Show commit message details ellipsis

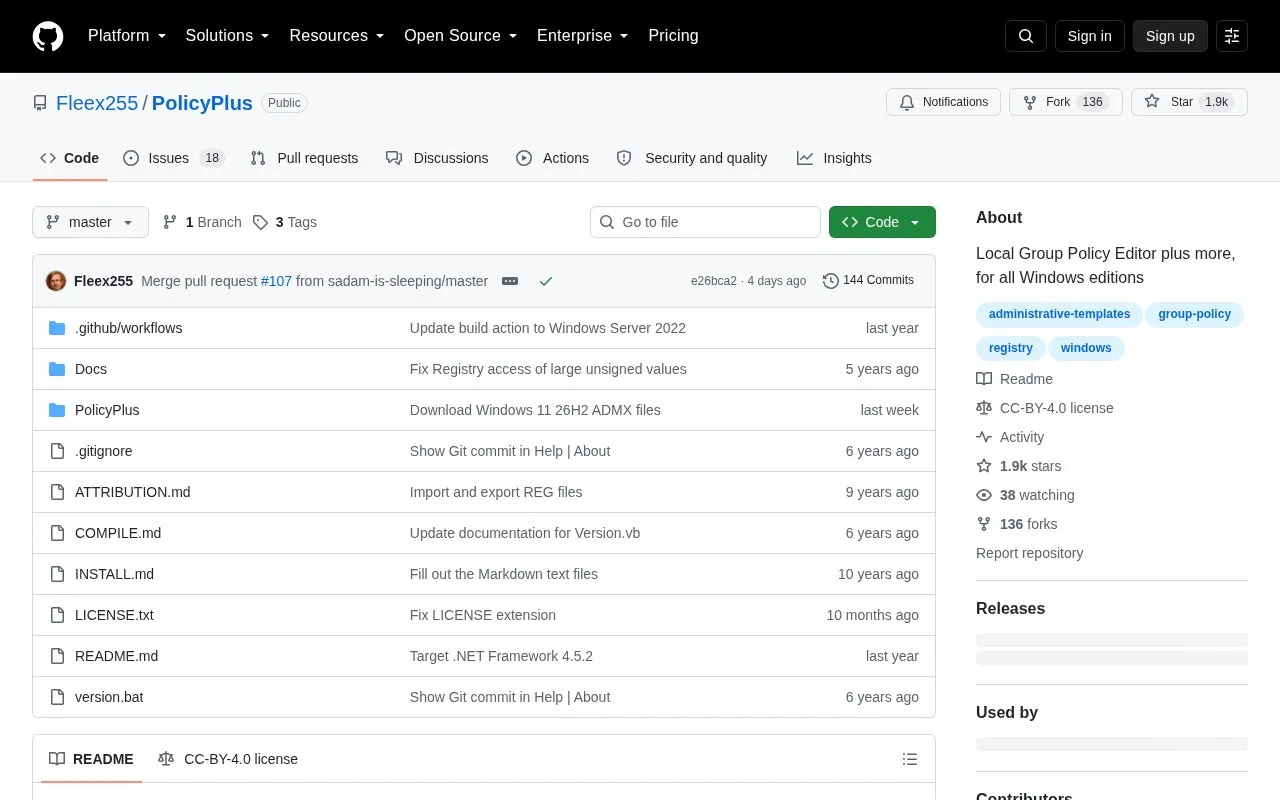510,281
